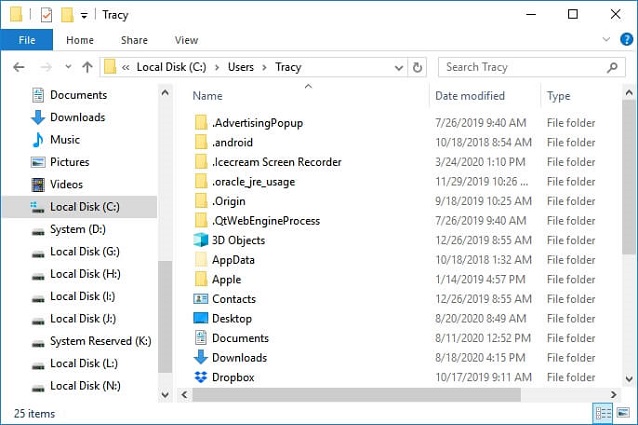Open Help via the question mark icon
Screen dimensions: 638x425
point(626,39)
